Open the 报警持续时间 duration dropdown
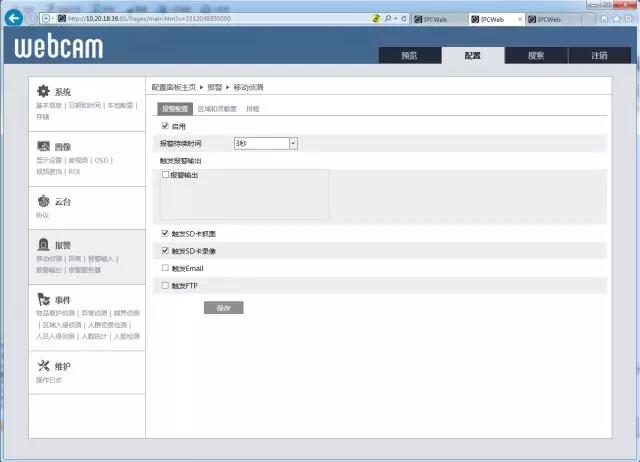The width and height of the screenshot is (640, 462). click(266, 143)
